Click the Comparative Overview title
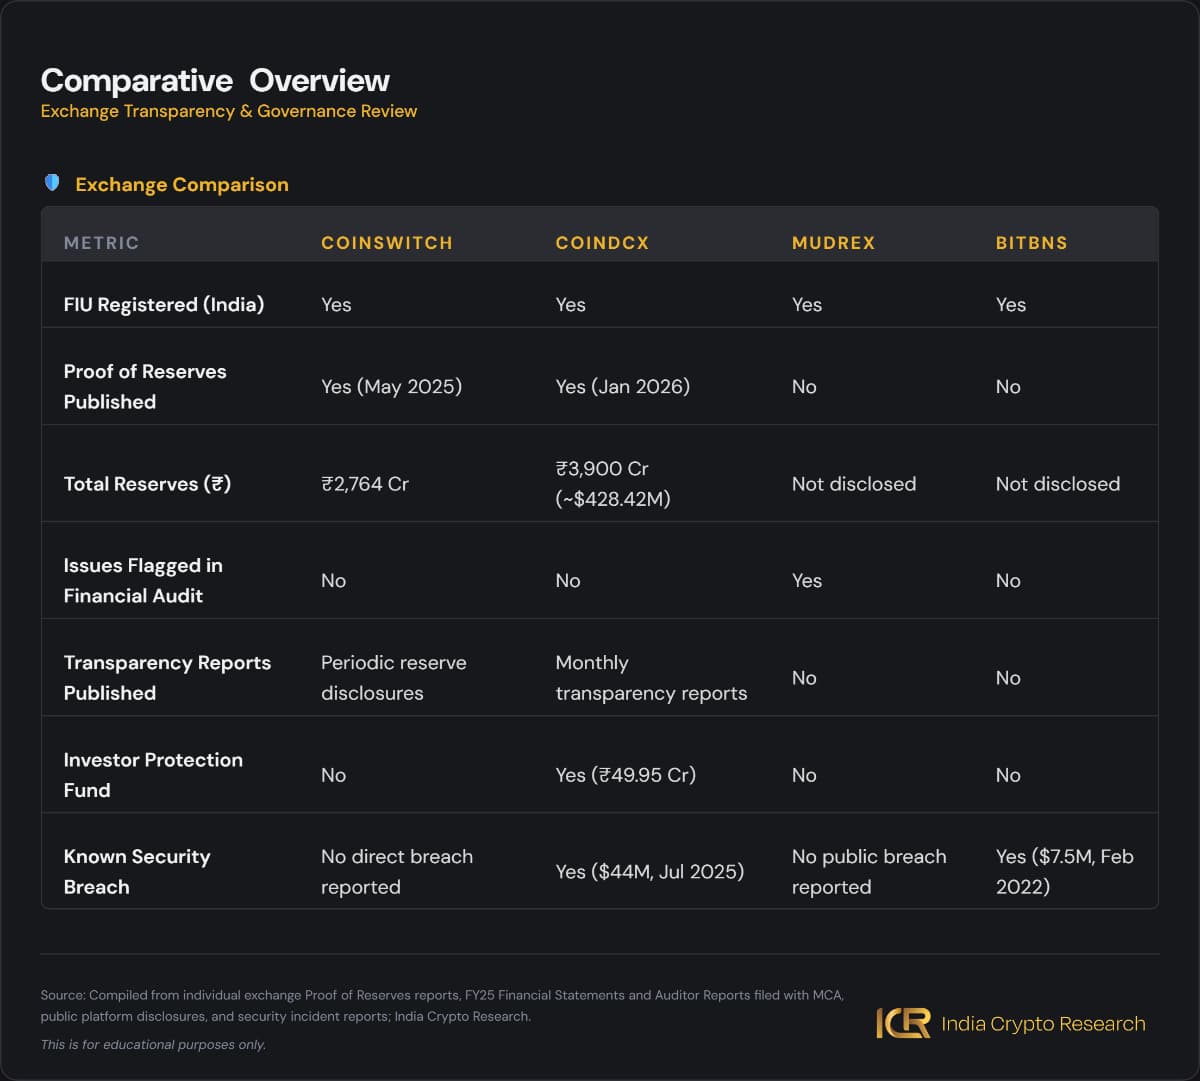Image resolution: width=1200 pixels, height=1081 pixels. pos(215,81)
